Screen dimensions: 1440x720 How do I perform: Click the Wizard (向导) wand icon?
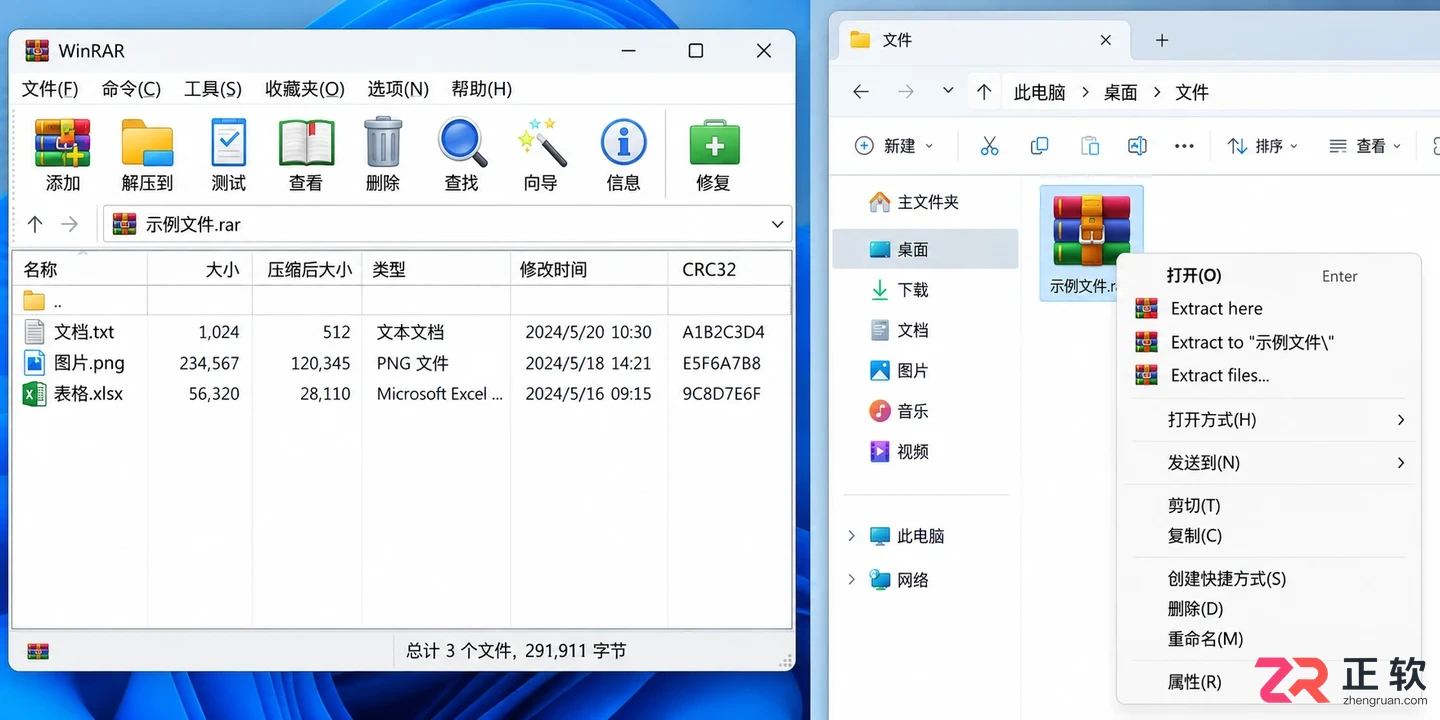(541, 143)
